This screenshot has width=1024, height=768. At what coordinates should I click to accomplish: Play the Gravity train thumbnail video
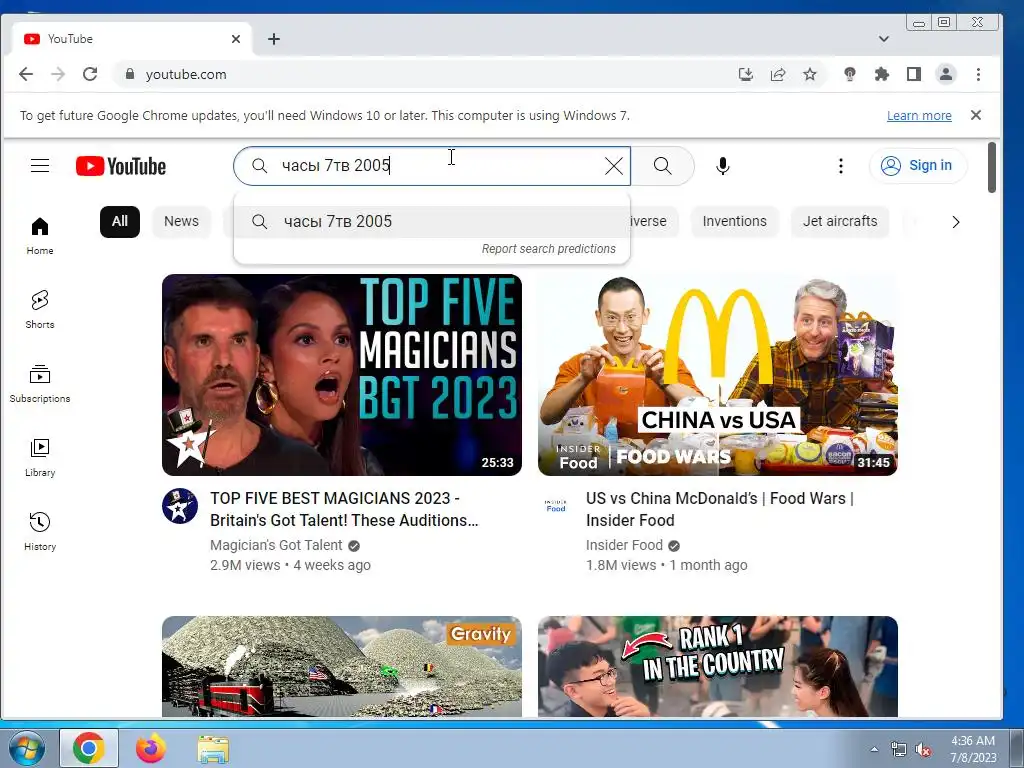pyautogui.click(x=342, y=667)
